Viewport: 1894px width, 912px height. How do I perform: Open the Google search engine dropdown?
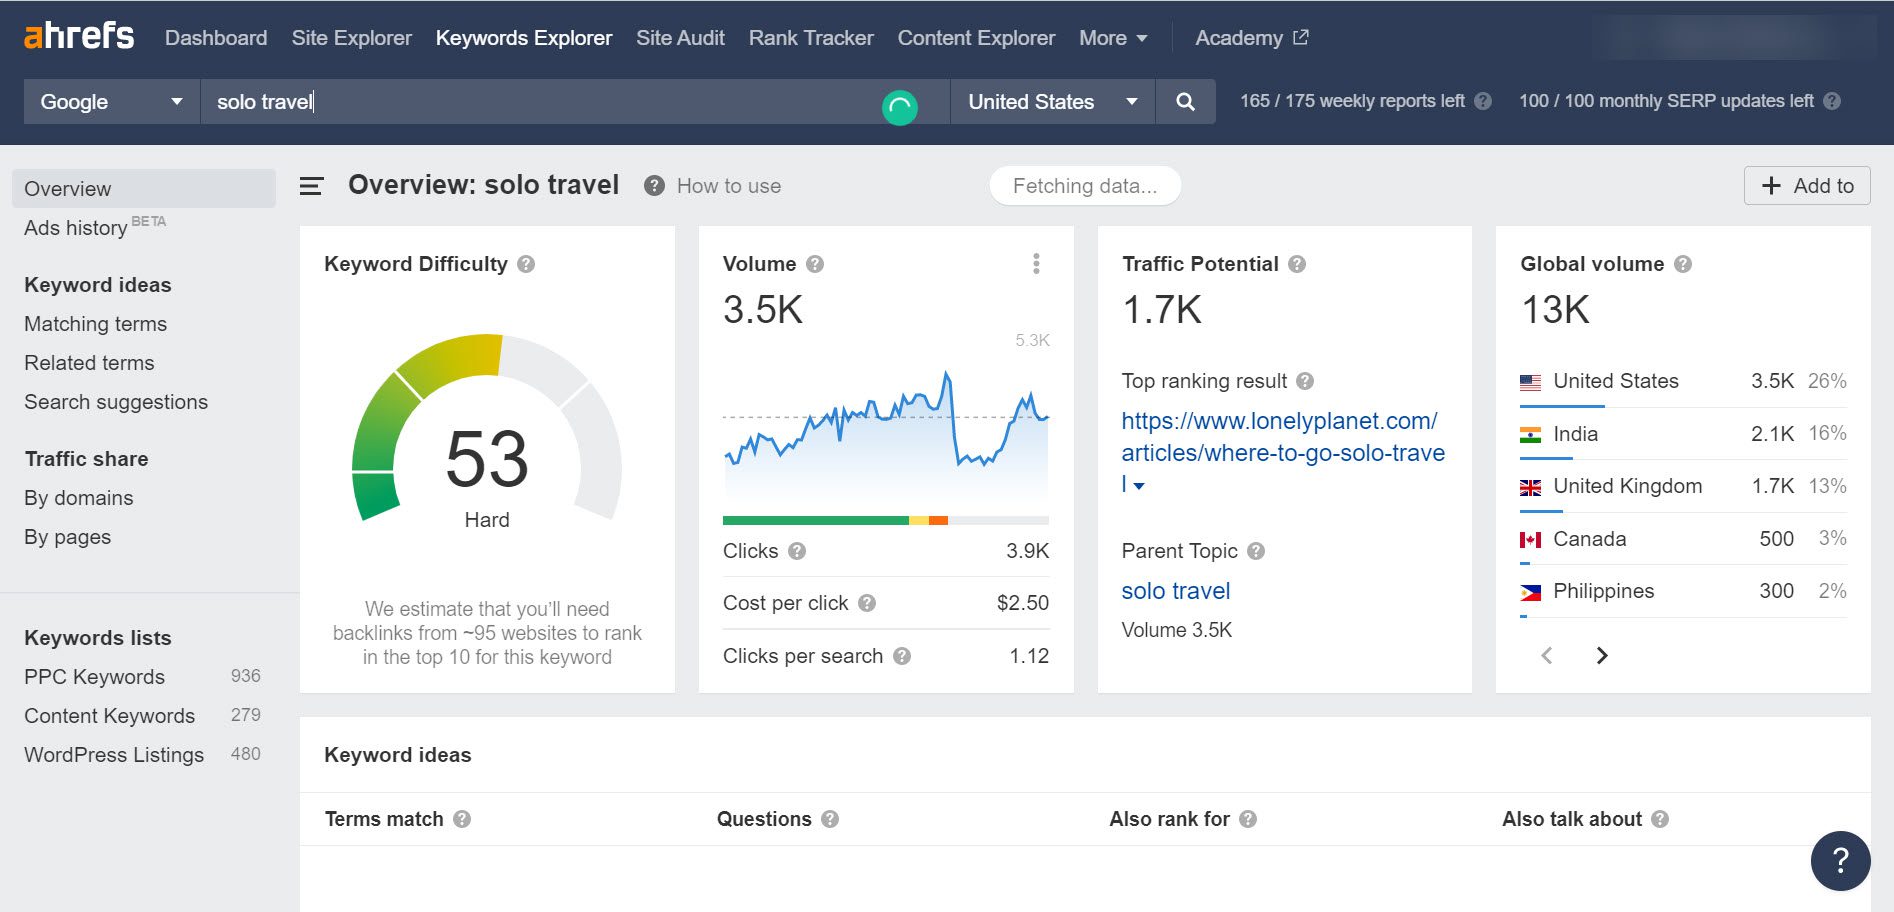pos(110,101)
